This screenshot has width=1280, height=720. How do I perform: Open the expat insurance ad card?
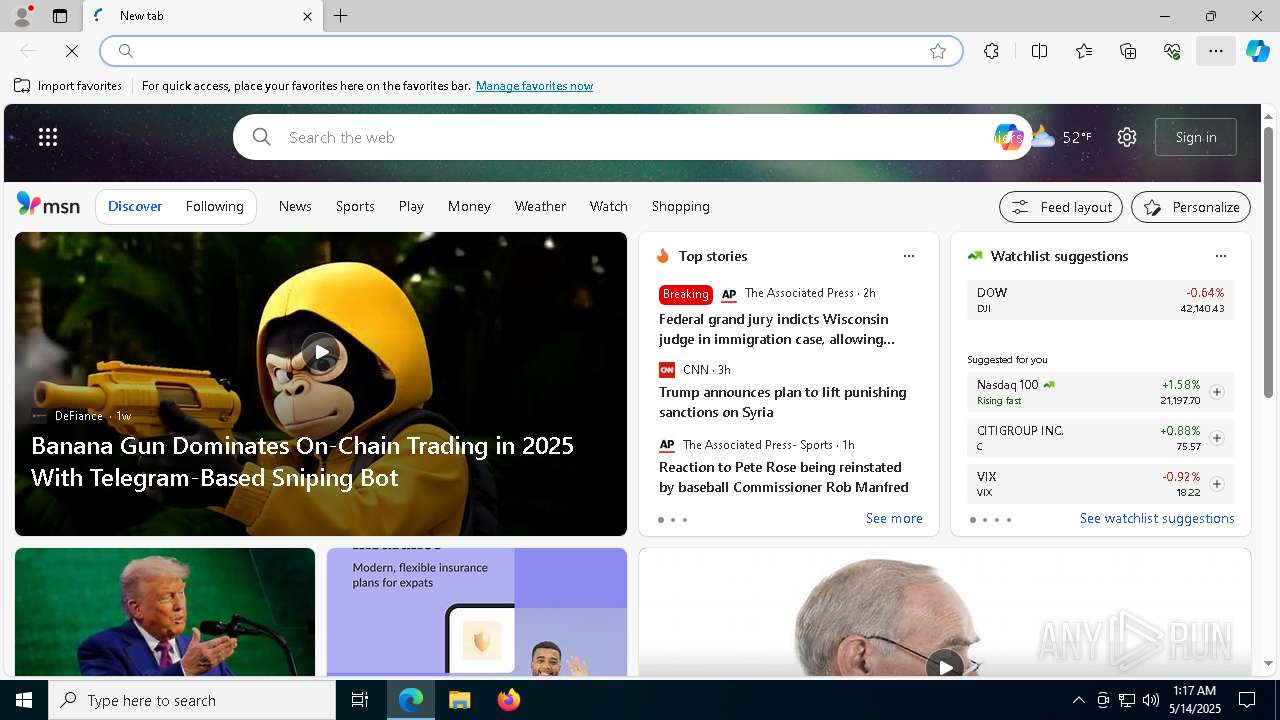coord(477,612)
